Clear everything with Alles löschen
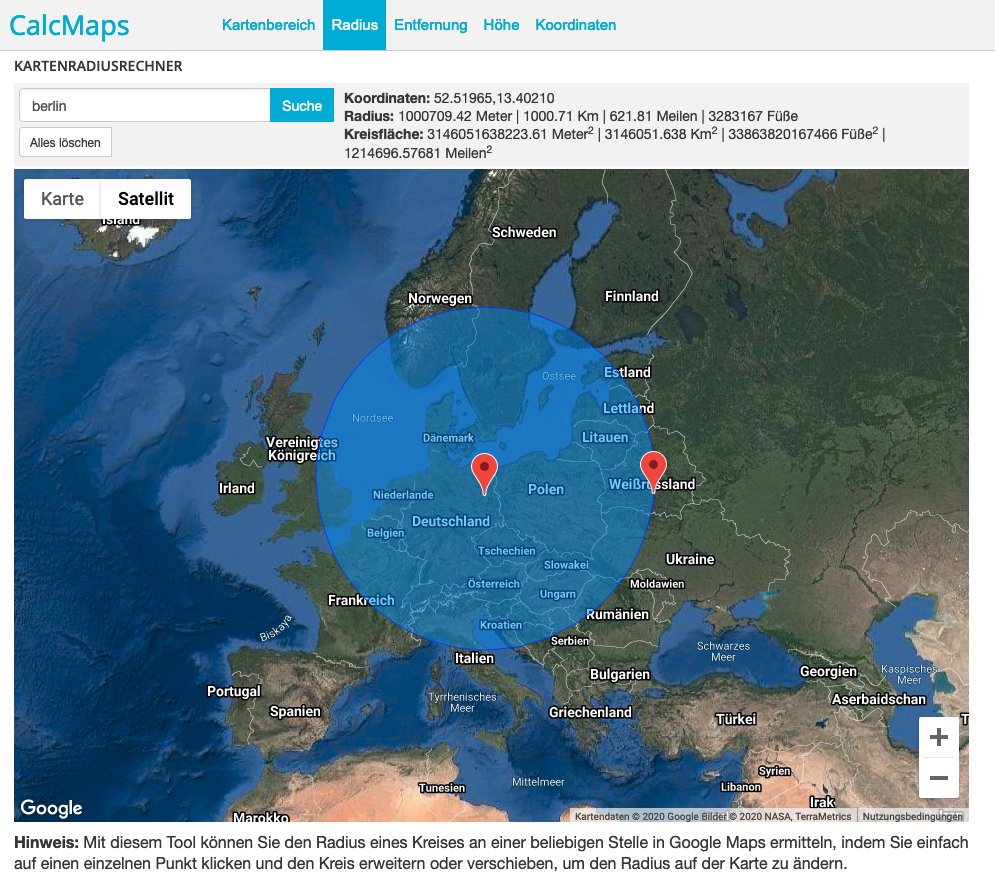 [64, 142]
